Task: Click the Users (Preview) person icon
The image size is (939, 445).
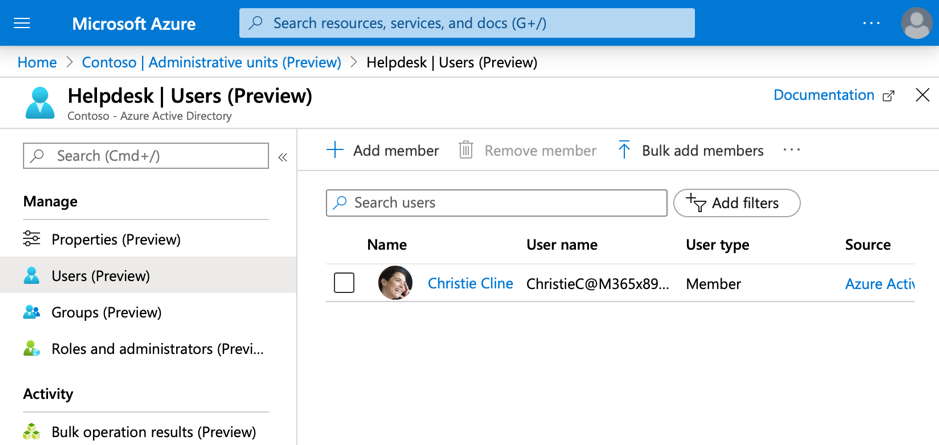Action: (31, 276)
